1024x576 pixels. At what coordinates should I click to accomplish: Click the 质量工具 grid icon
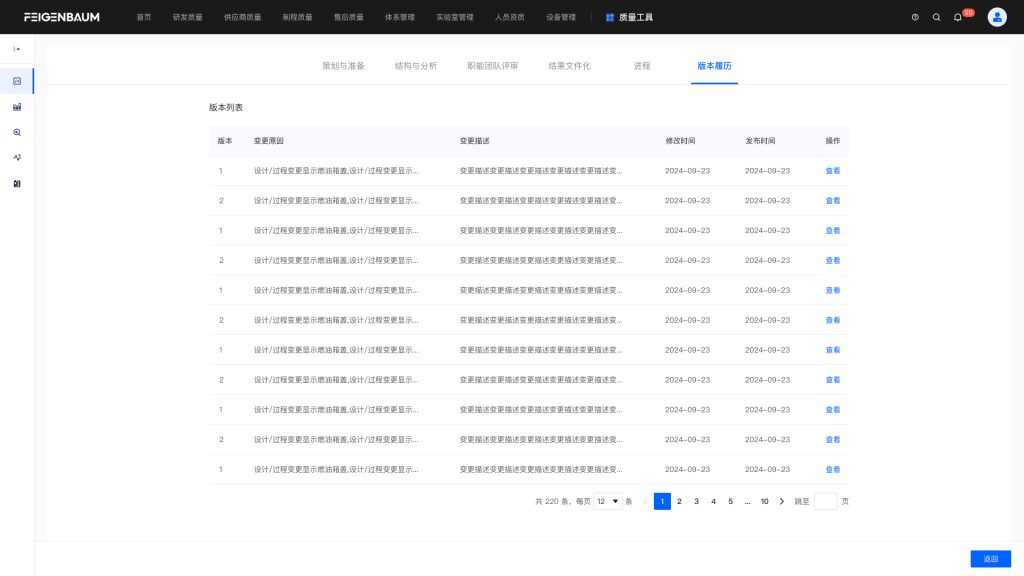(609, 17)
